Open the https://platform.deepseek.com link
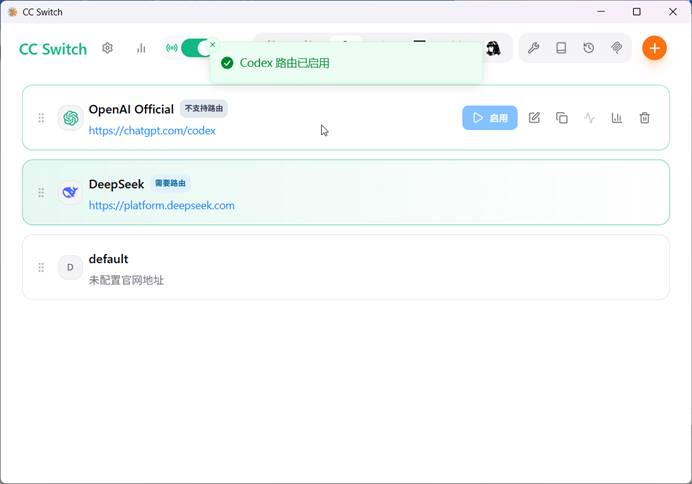The width and height of the screenshot is (692, 484). tap(162, 206)
